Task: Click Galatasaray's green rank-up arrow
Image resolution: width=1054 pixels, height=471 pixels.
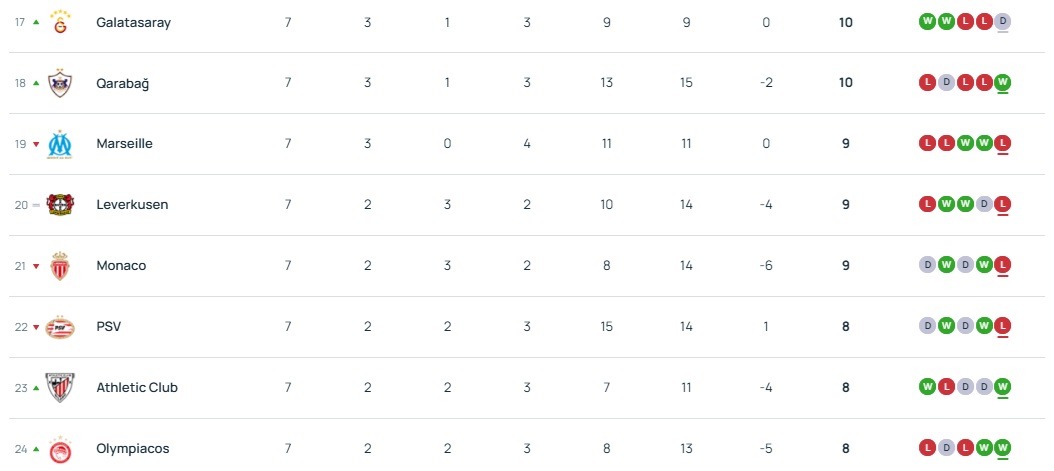Action: tap(36, 22)
